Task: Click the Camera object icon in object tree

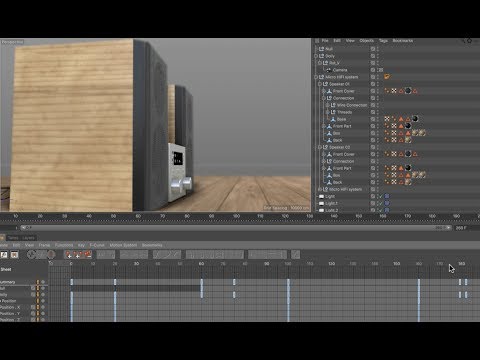Action: [329, 70]
